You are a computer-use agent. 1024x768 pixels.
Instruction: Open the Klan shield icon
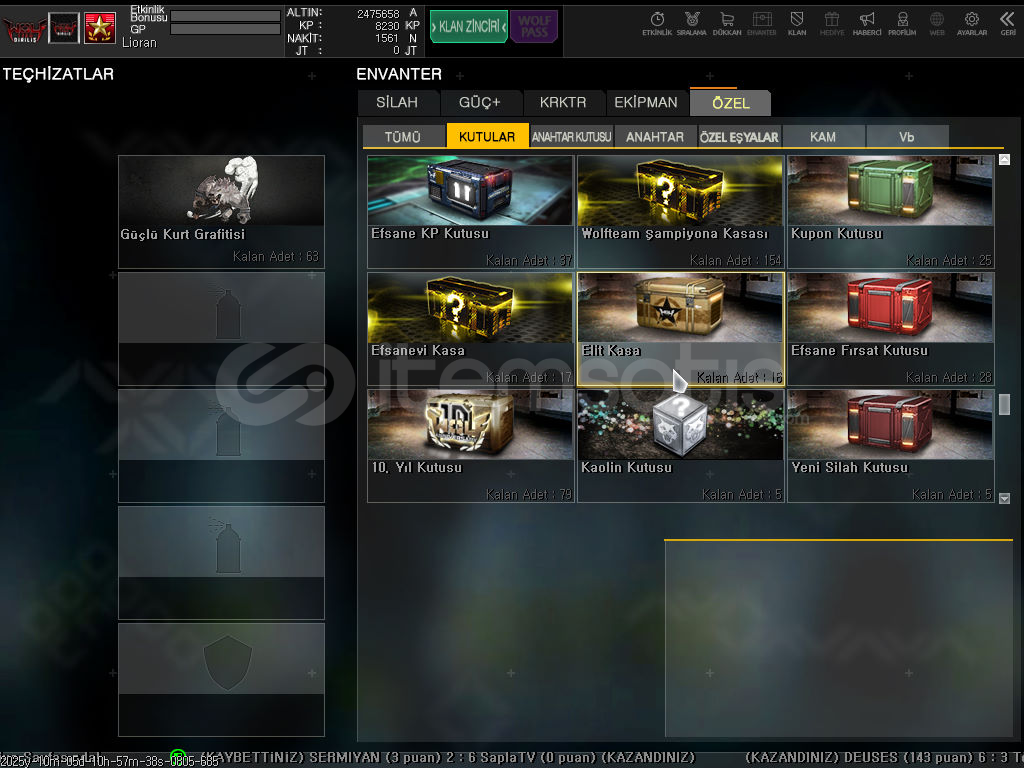(797, 23)
